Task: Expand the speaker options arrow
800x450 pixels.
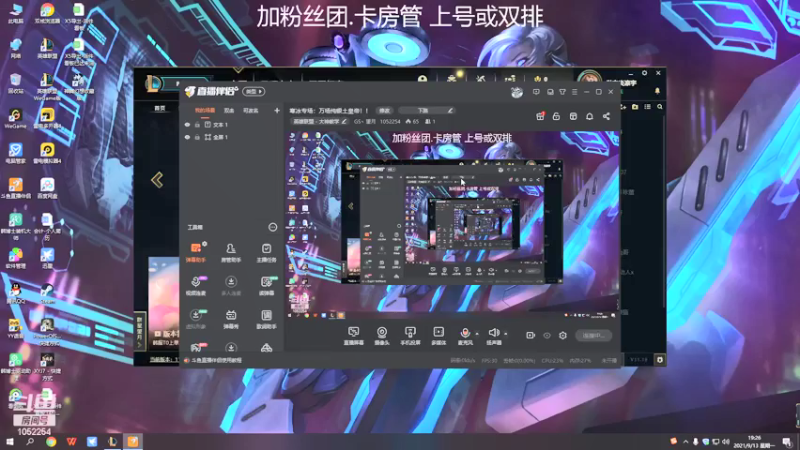Action: [506, 334]
